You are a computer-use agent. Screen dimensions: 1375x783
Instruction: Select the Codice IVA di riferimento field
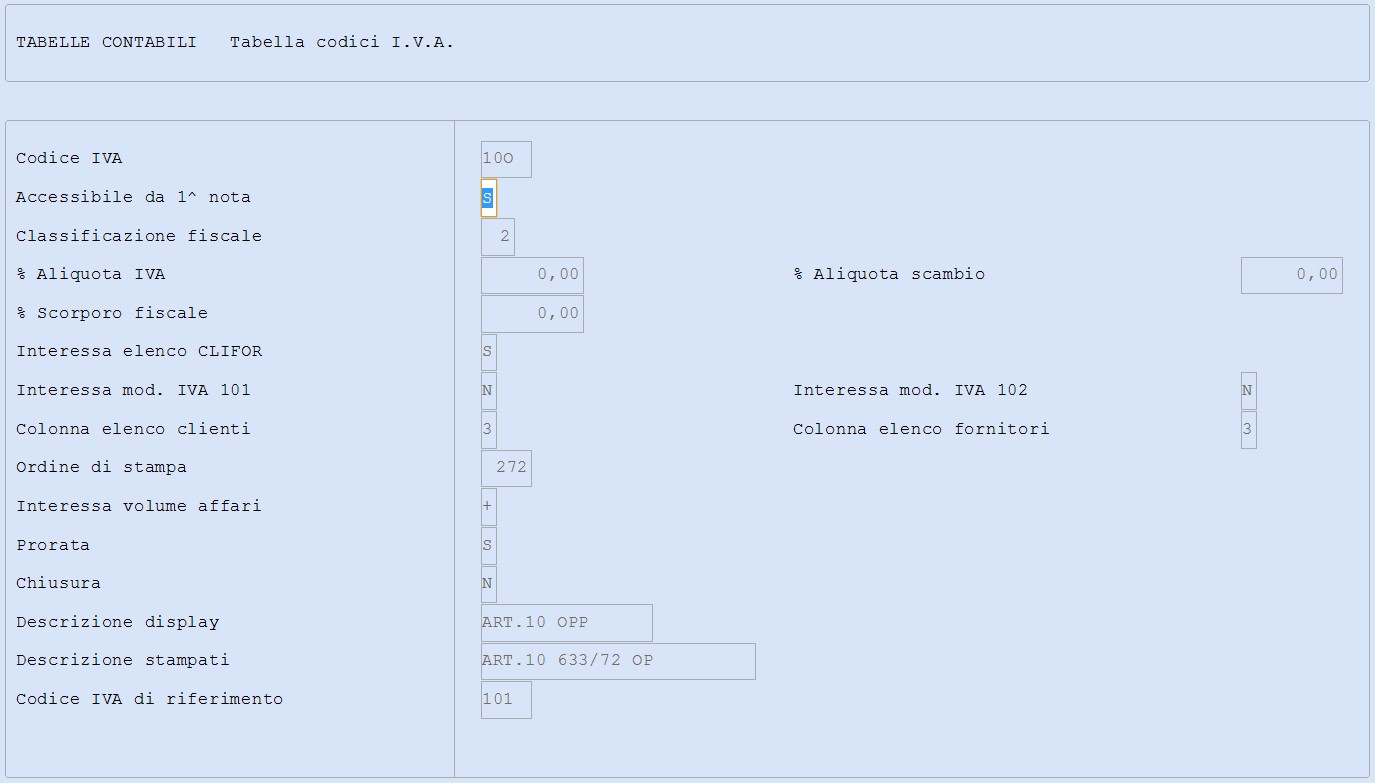(506, 700)
